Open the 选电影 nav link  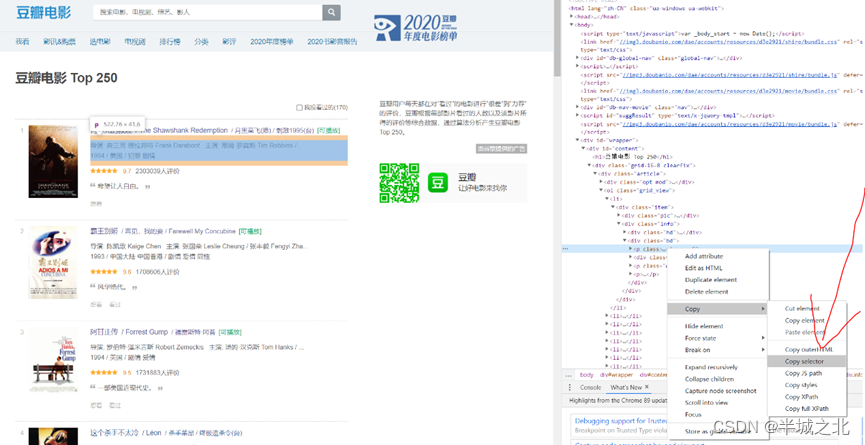(100, 42)
